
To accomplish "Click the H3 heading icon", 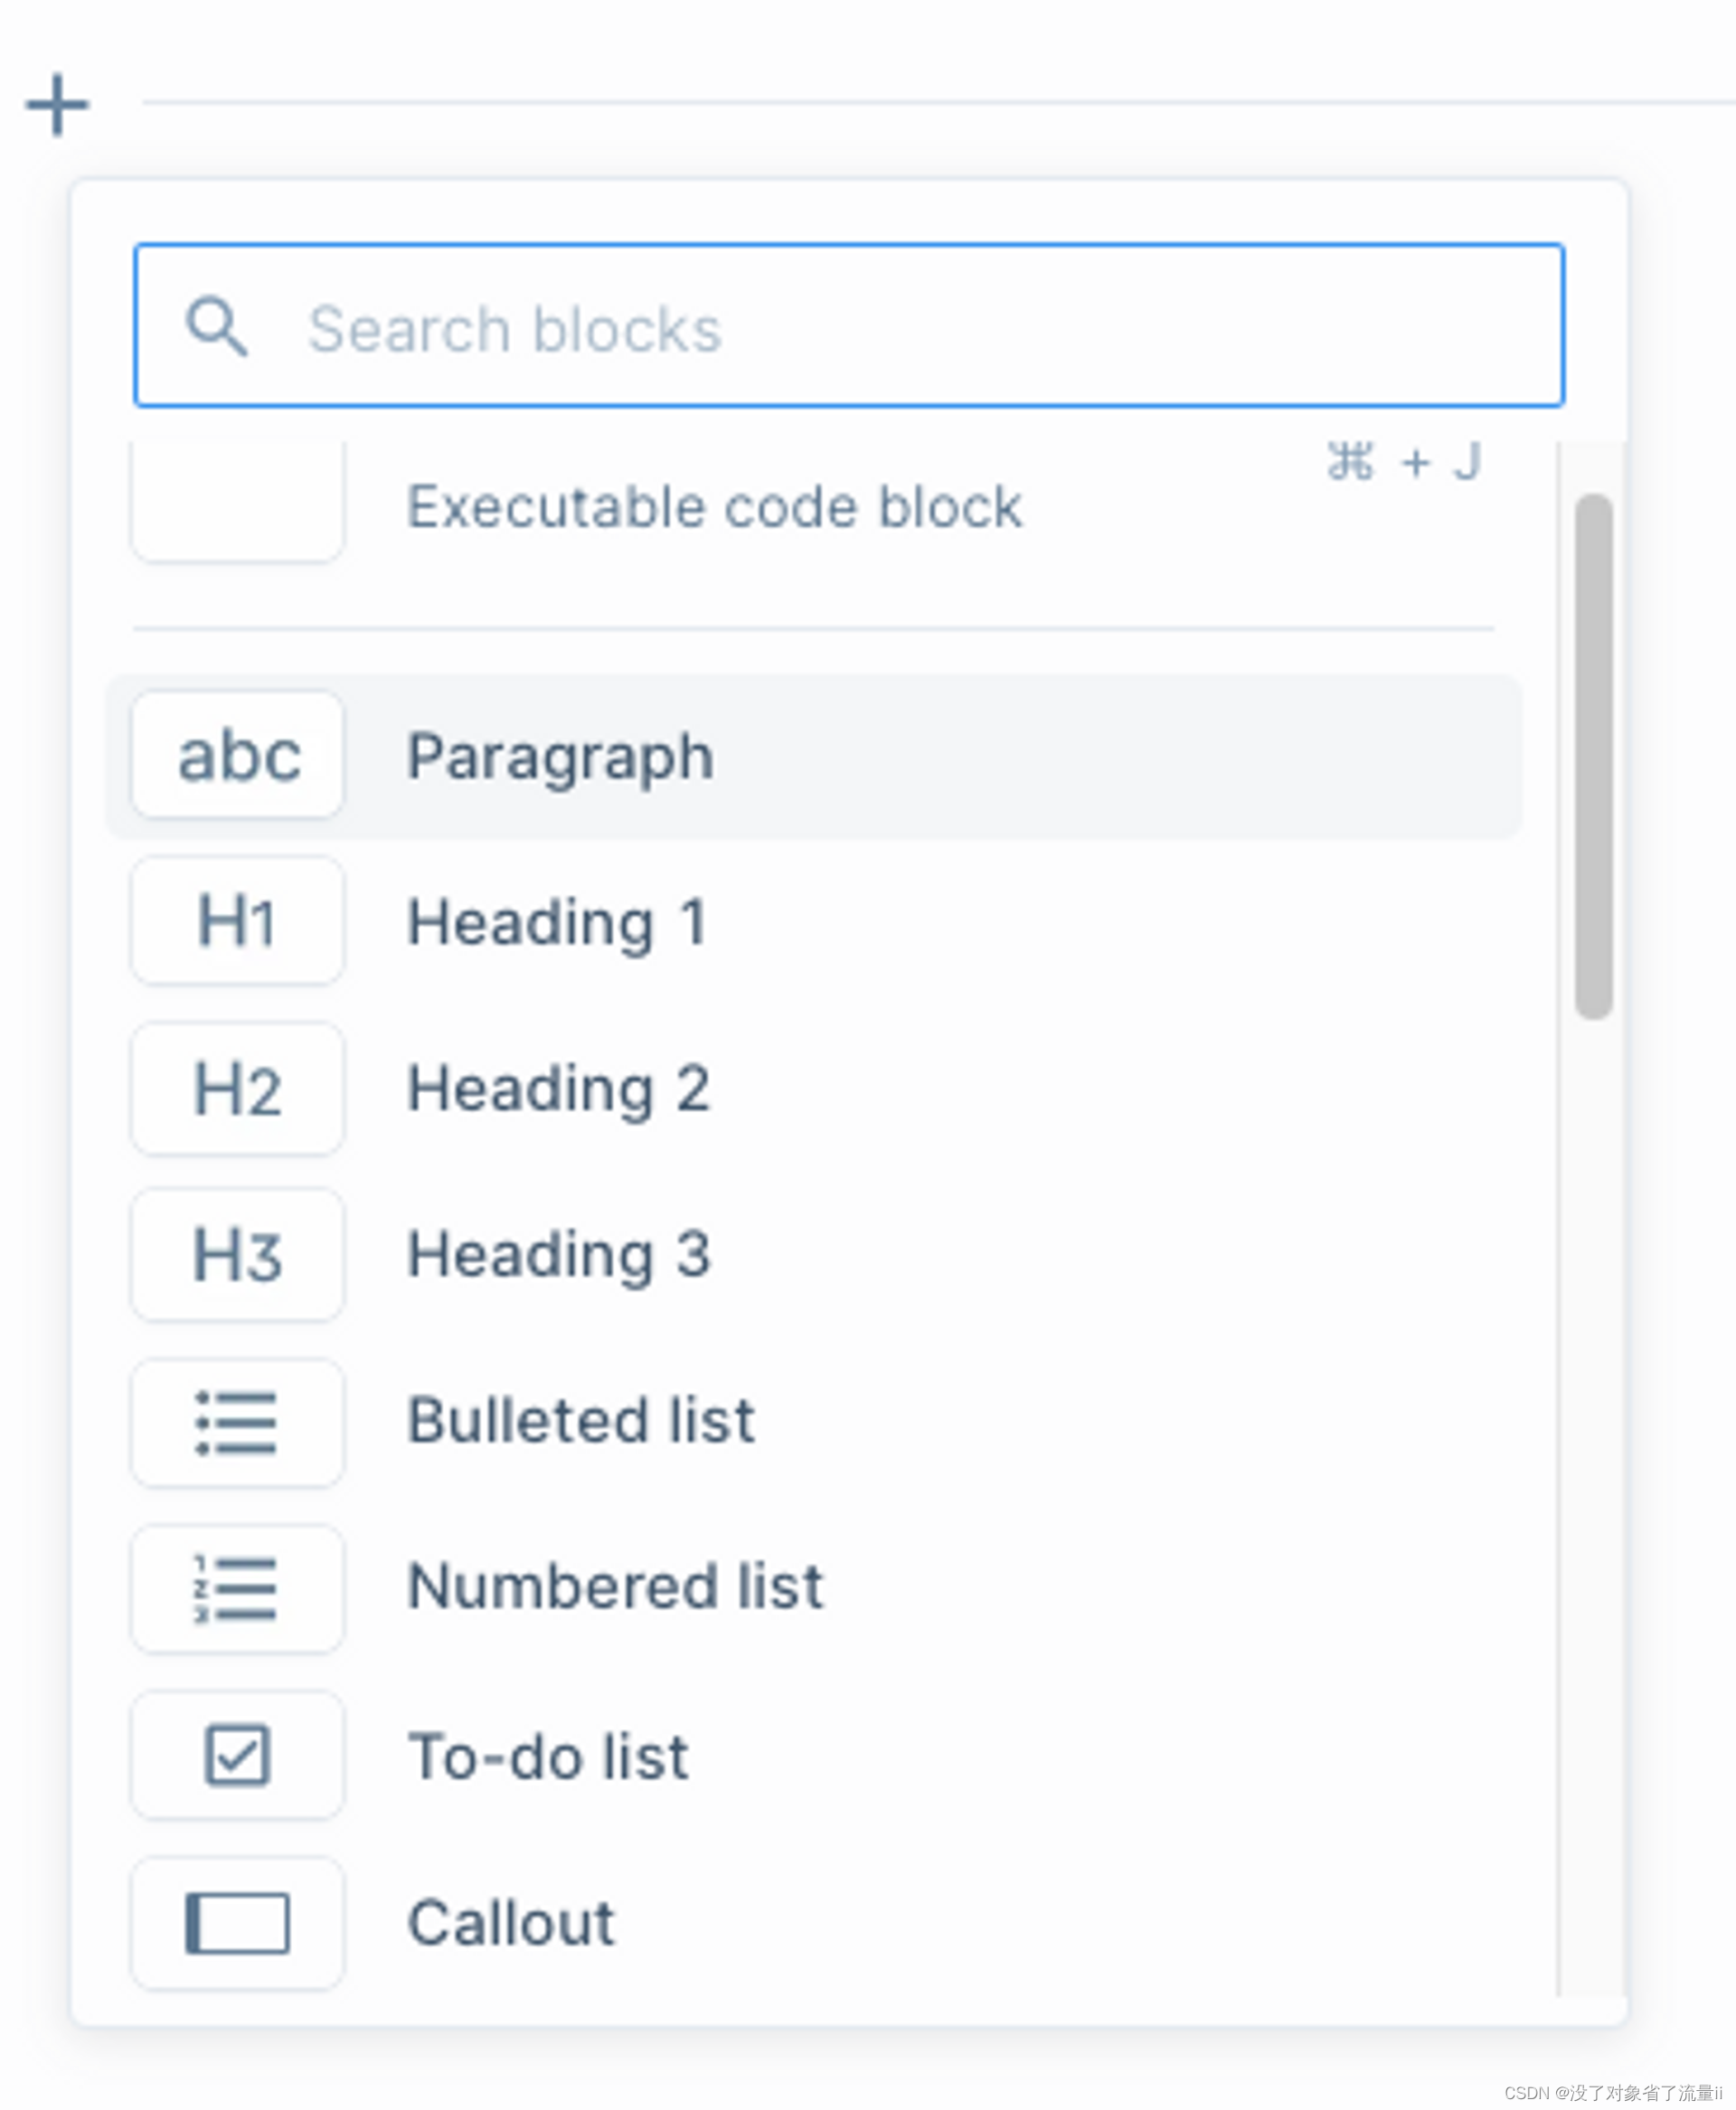I will [x=238, y=1254].
